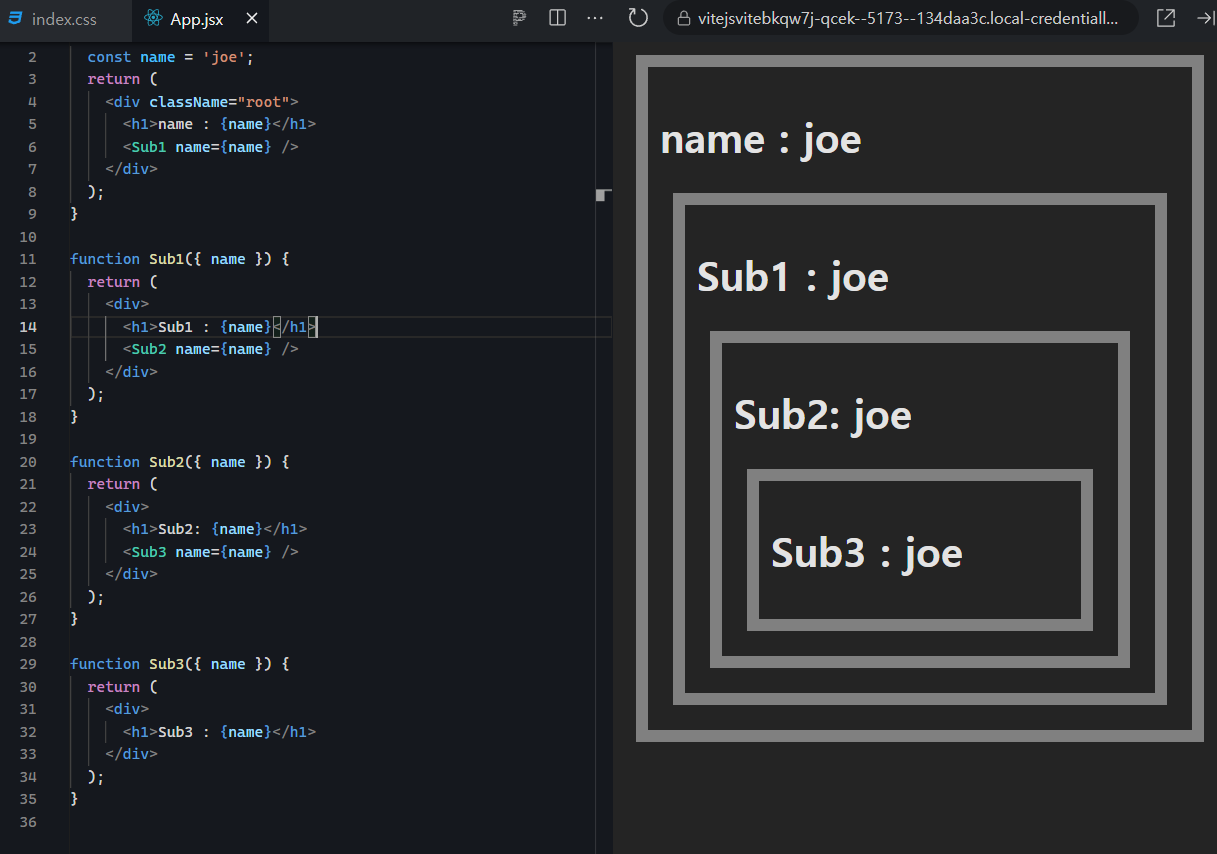Click the <Sub3 name={name} /> code line

coord(211,551)
